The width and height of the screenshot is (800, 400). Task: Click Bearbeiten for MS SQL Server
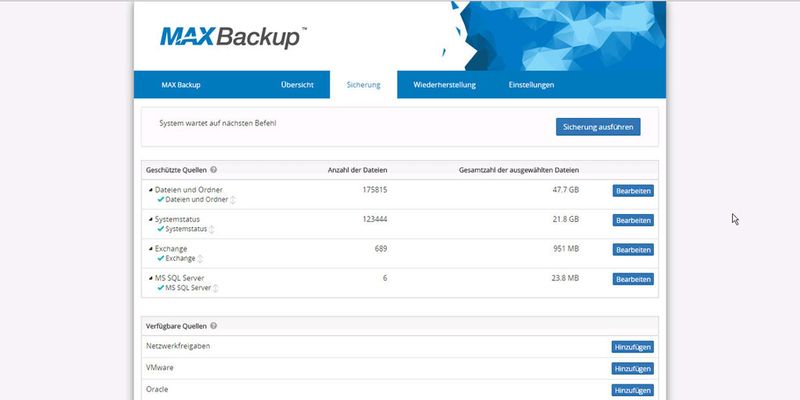pyautogui.click(x=633, y=280)
